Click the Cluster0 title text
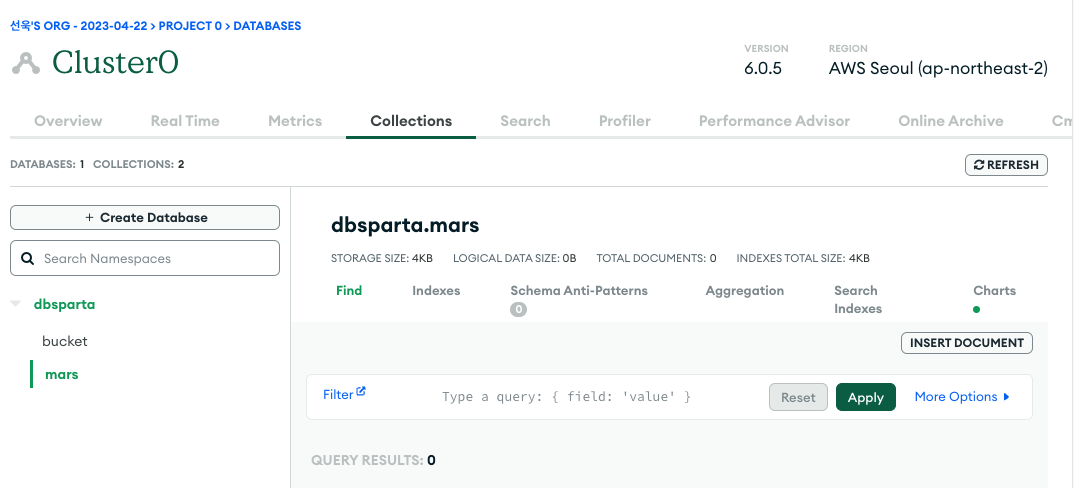Image resolution: width=1074 pixels, height=488 pixels. (x=116, y=62)
